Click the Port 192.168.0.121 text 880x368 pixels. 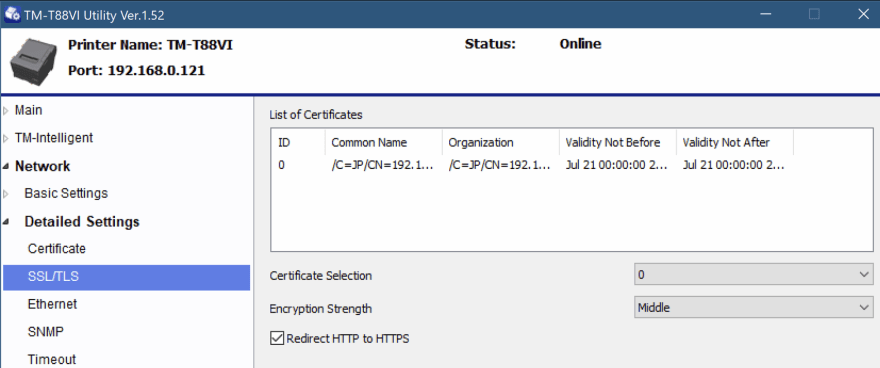pyautogui.click(x=136, y=71)
